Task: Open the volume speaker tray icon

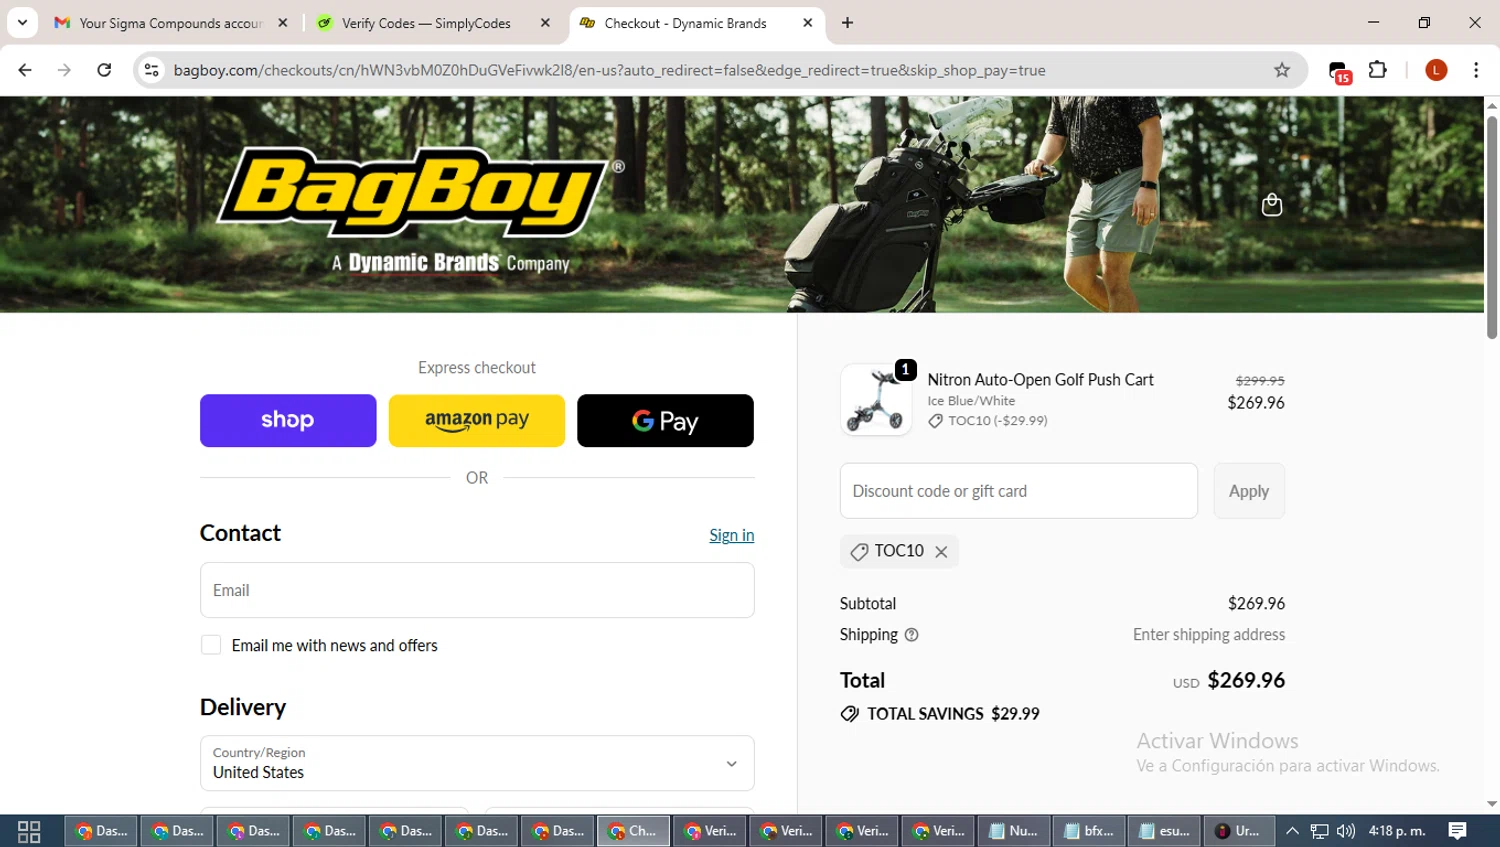Action: (x=1346, y=831)
